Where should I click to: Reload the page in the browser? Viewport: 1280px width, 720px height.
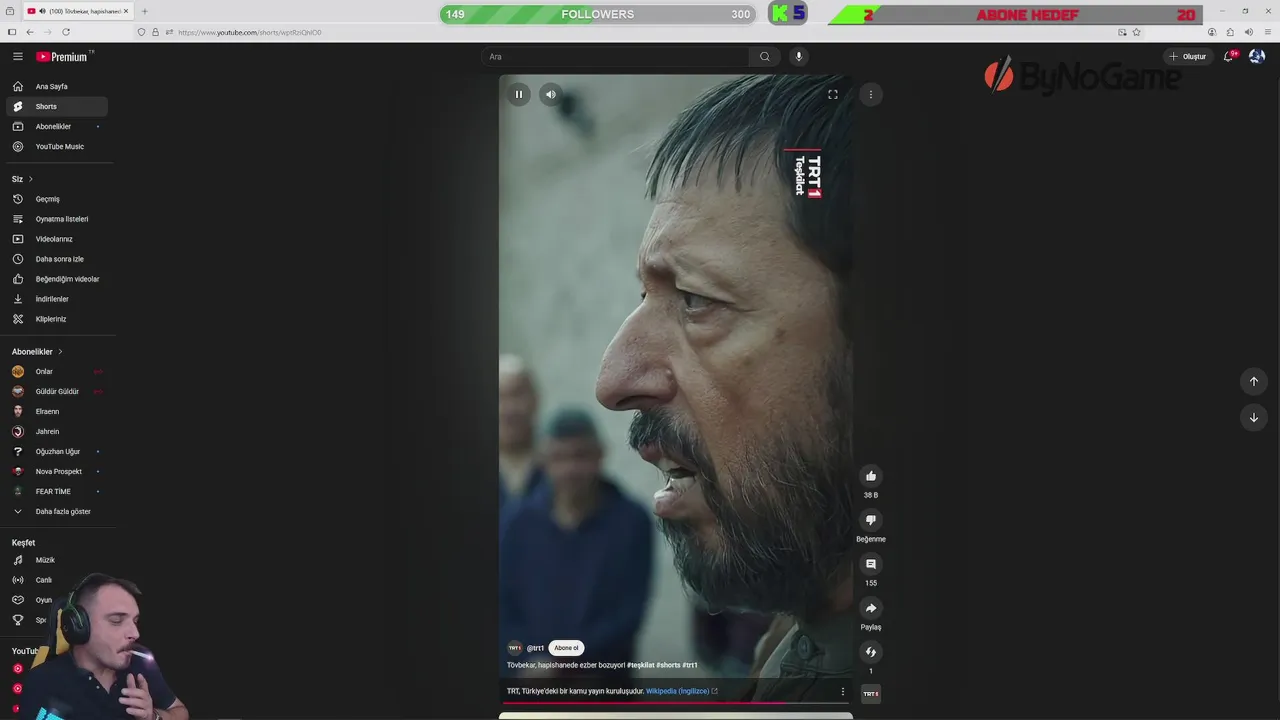pos(66,32)
